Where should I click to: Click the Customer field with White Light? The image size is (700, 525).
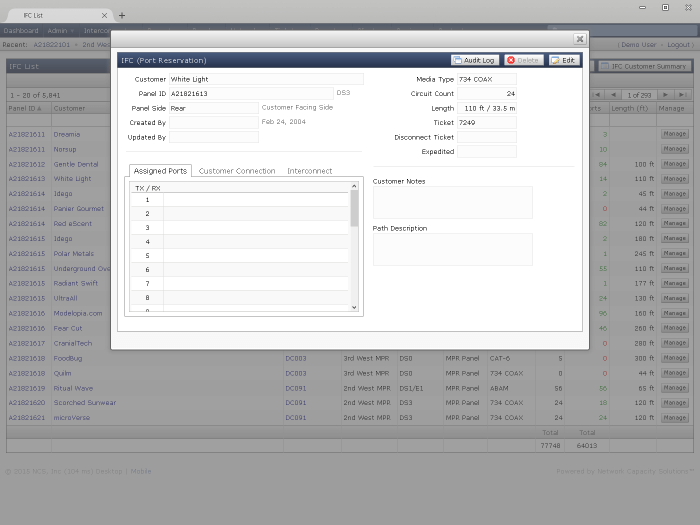coord(265,79)
